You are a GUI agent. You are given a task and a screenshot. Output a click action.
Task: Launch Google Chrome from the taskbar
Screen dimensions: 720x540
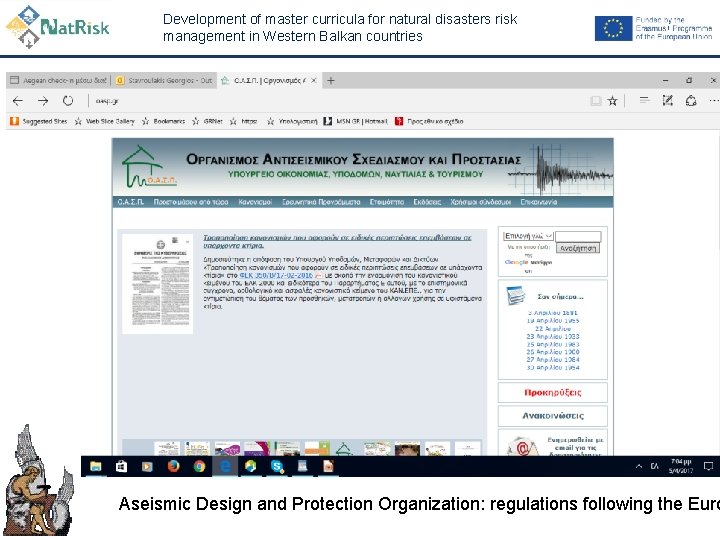(199, 467)
